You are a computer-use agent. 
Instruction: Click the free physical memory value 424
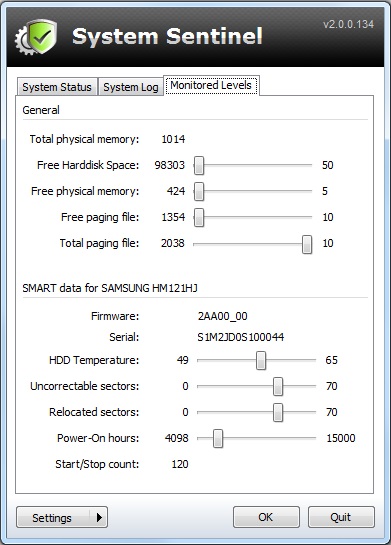point(176,191)
